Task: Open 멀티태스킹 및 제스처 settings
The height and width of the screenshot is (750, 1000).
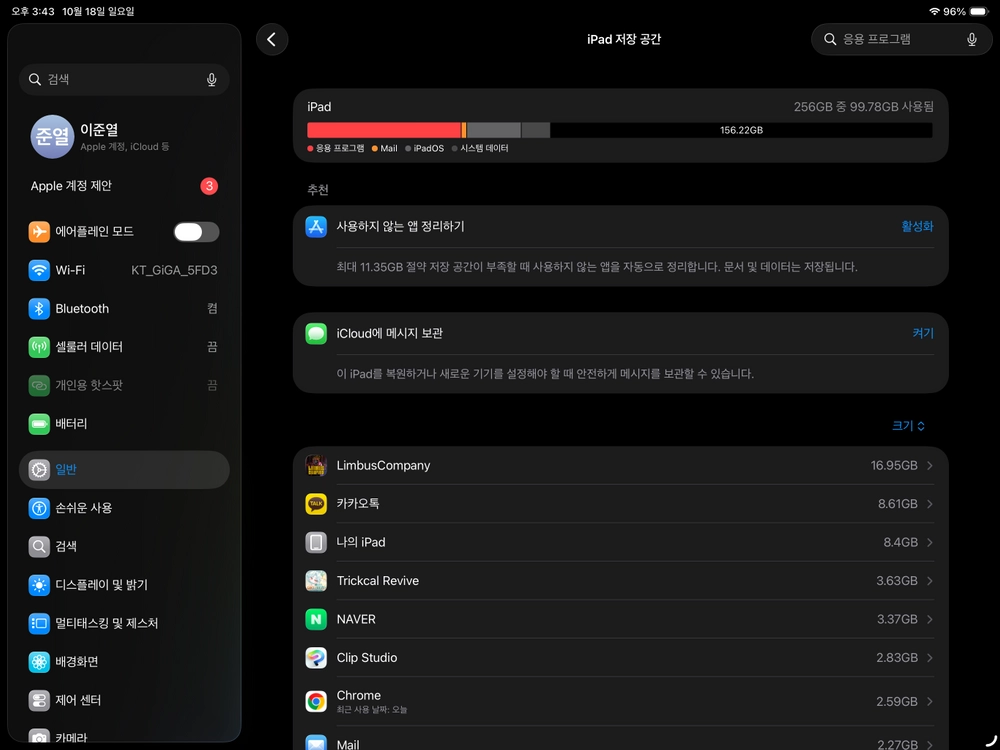Action: coord(124,623)
